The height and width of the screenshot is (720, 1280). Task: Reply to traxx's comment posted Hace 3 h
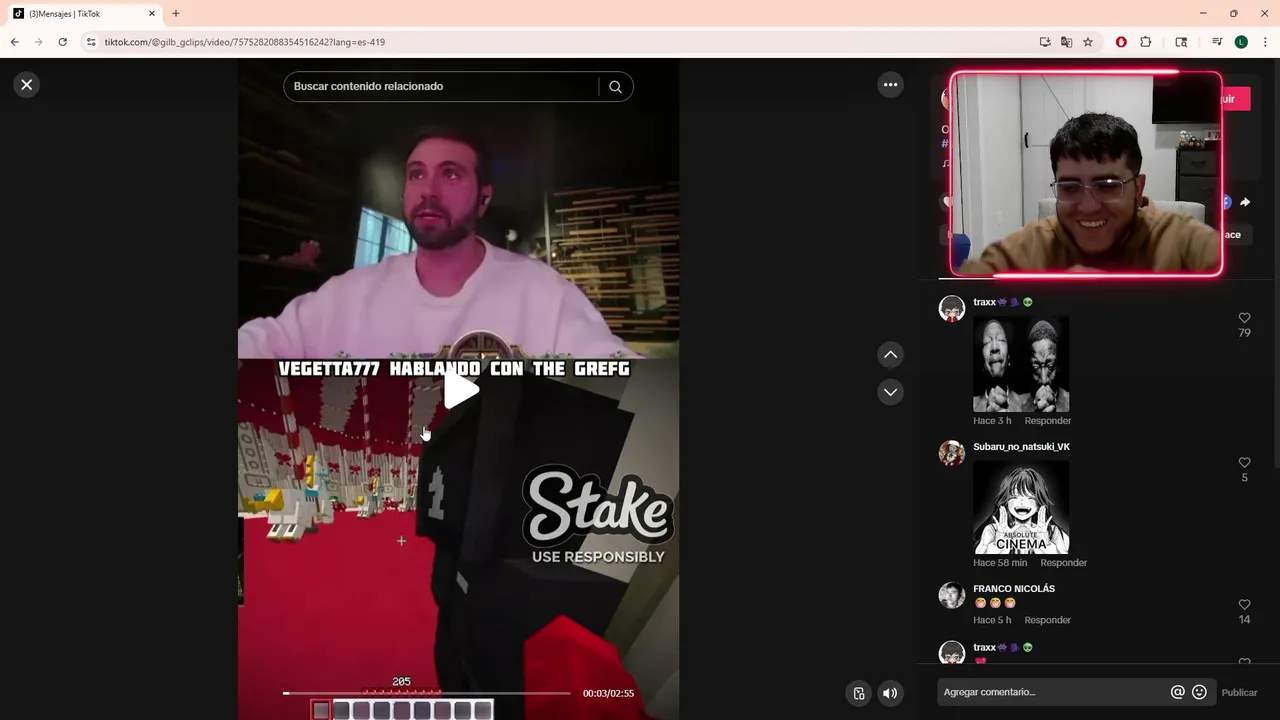coord(1047,421)
